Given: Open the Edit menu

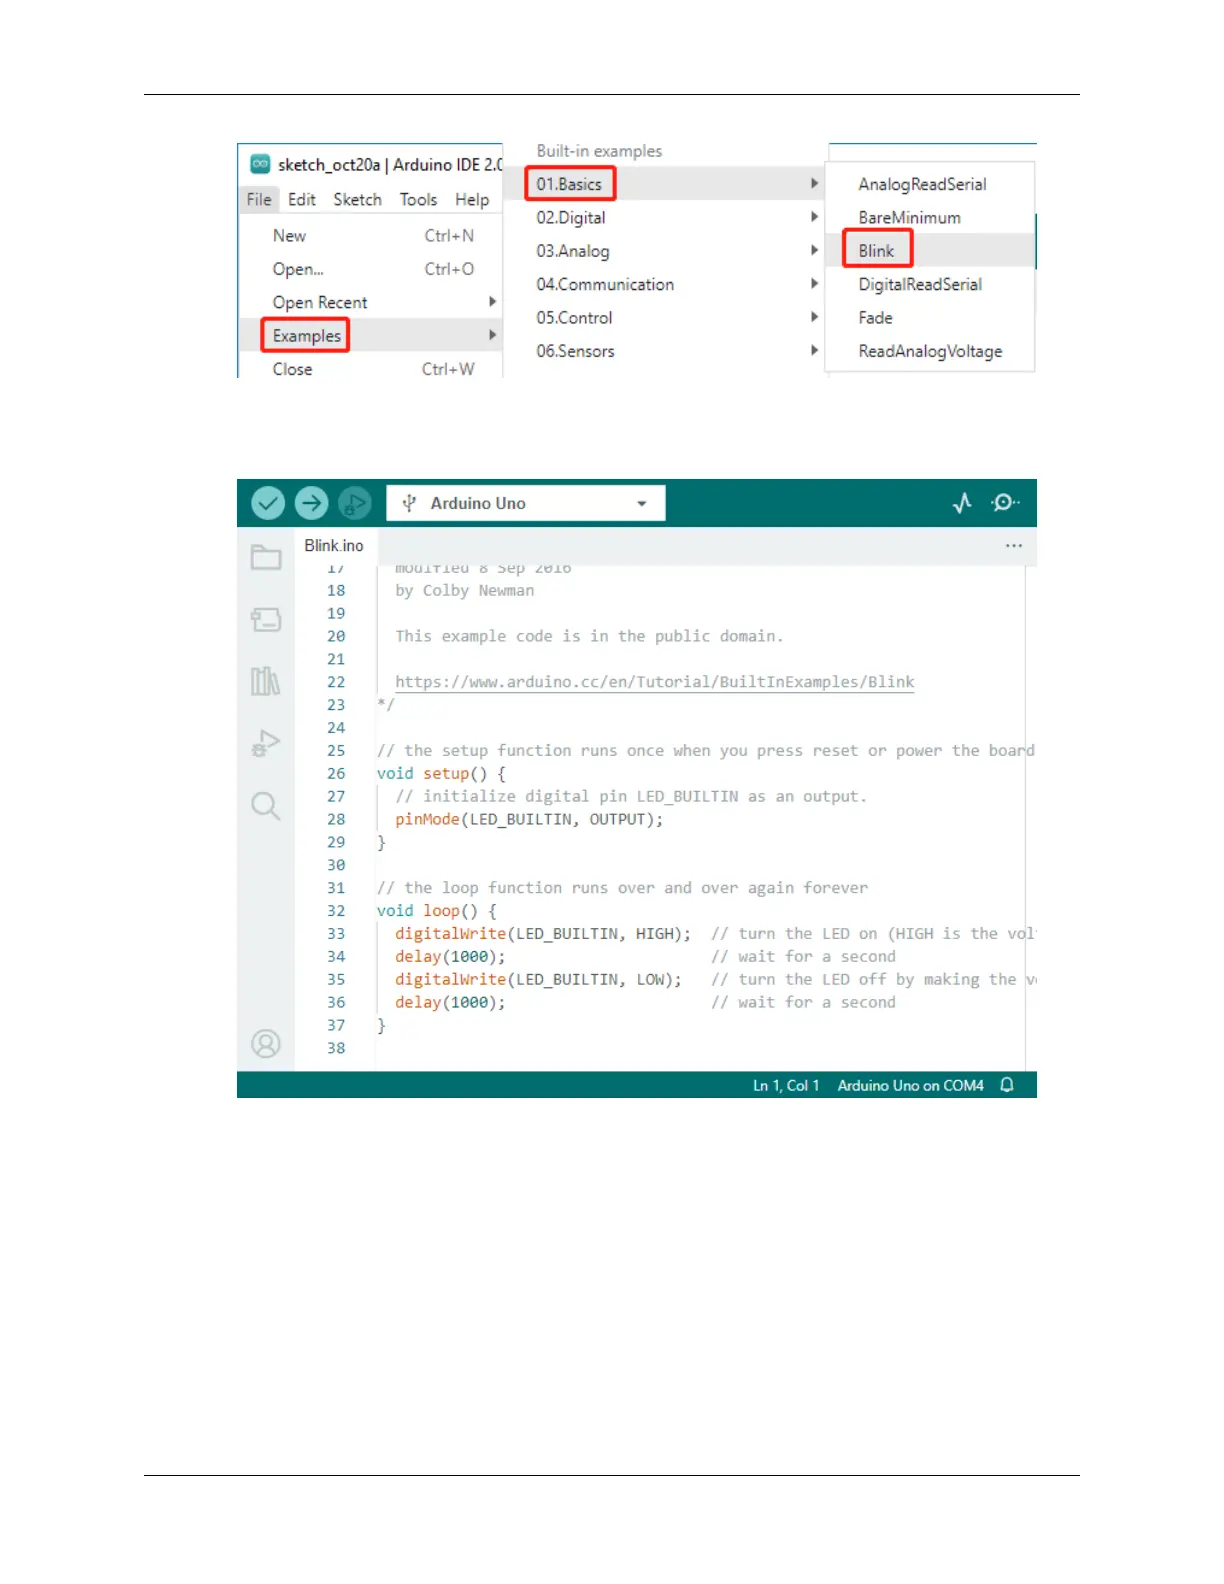Looking at the screenshot, I should click(x=302, y=199).
